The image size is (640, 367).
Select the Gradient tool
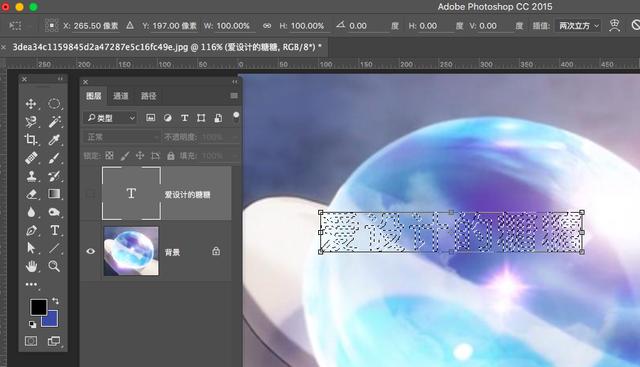point(54,194)
